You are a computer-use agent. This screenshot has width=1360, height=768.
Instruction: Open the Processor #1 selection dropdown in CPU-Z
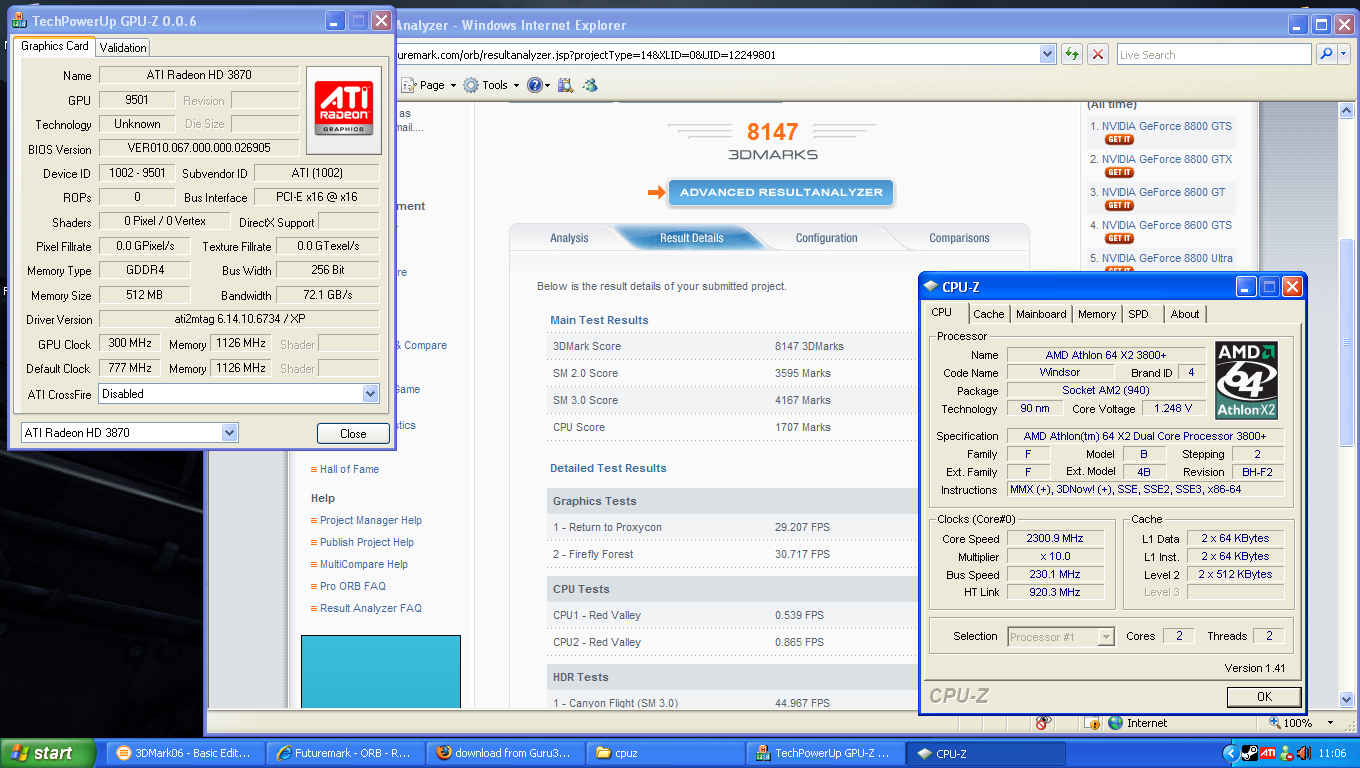[1106, 637]
